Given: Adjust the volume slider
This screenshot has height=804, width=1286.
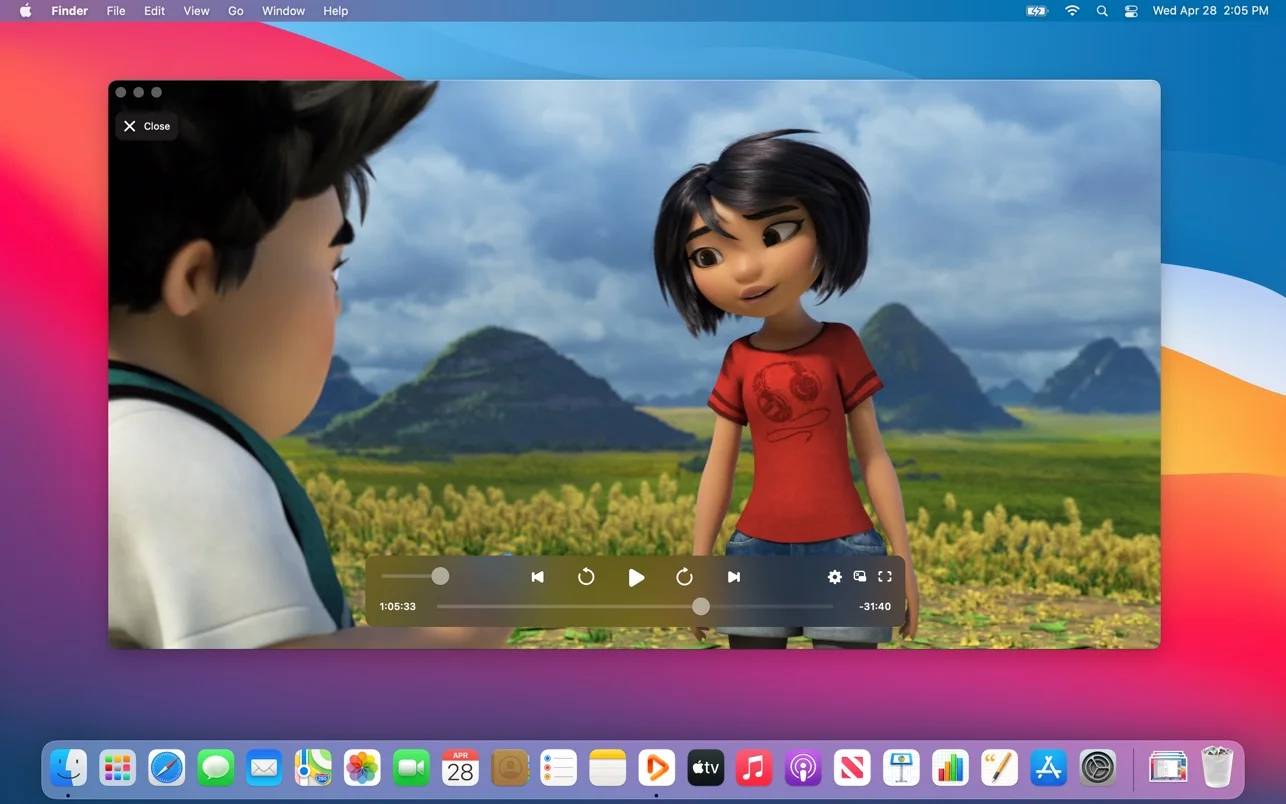Looking at the screenshot, I should (x=440, y=576).
